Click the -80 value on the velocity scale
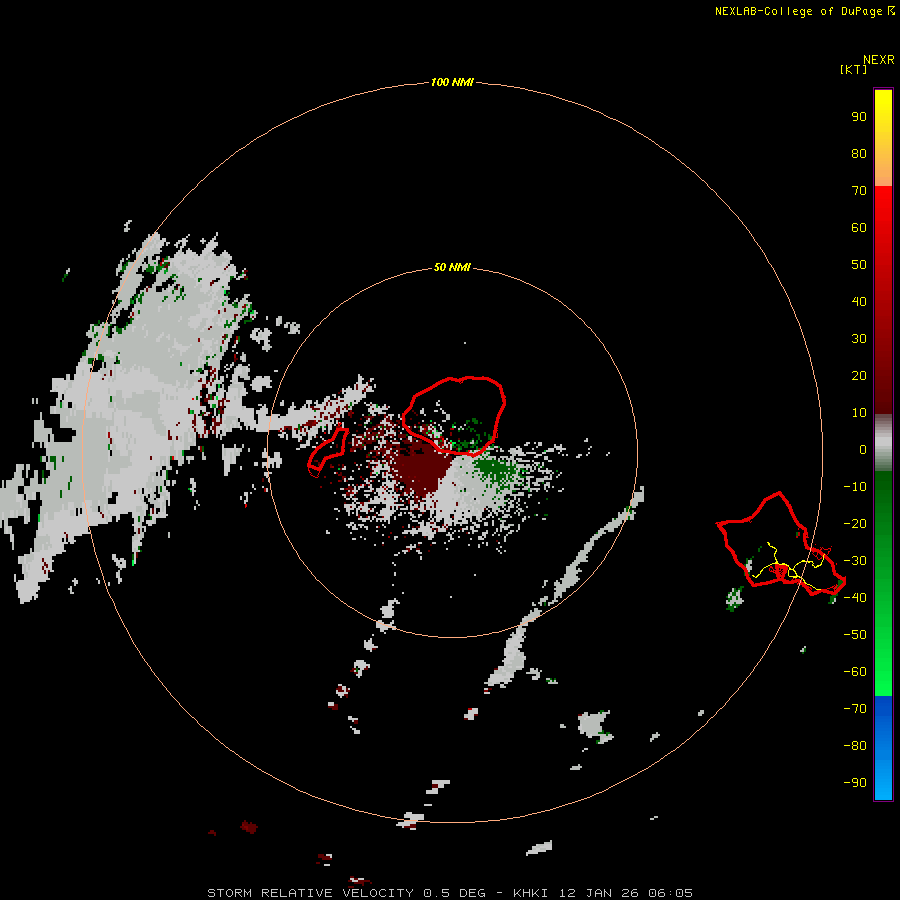This screenshot has width=900, height=900. click(855, 746)
